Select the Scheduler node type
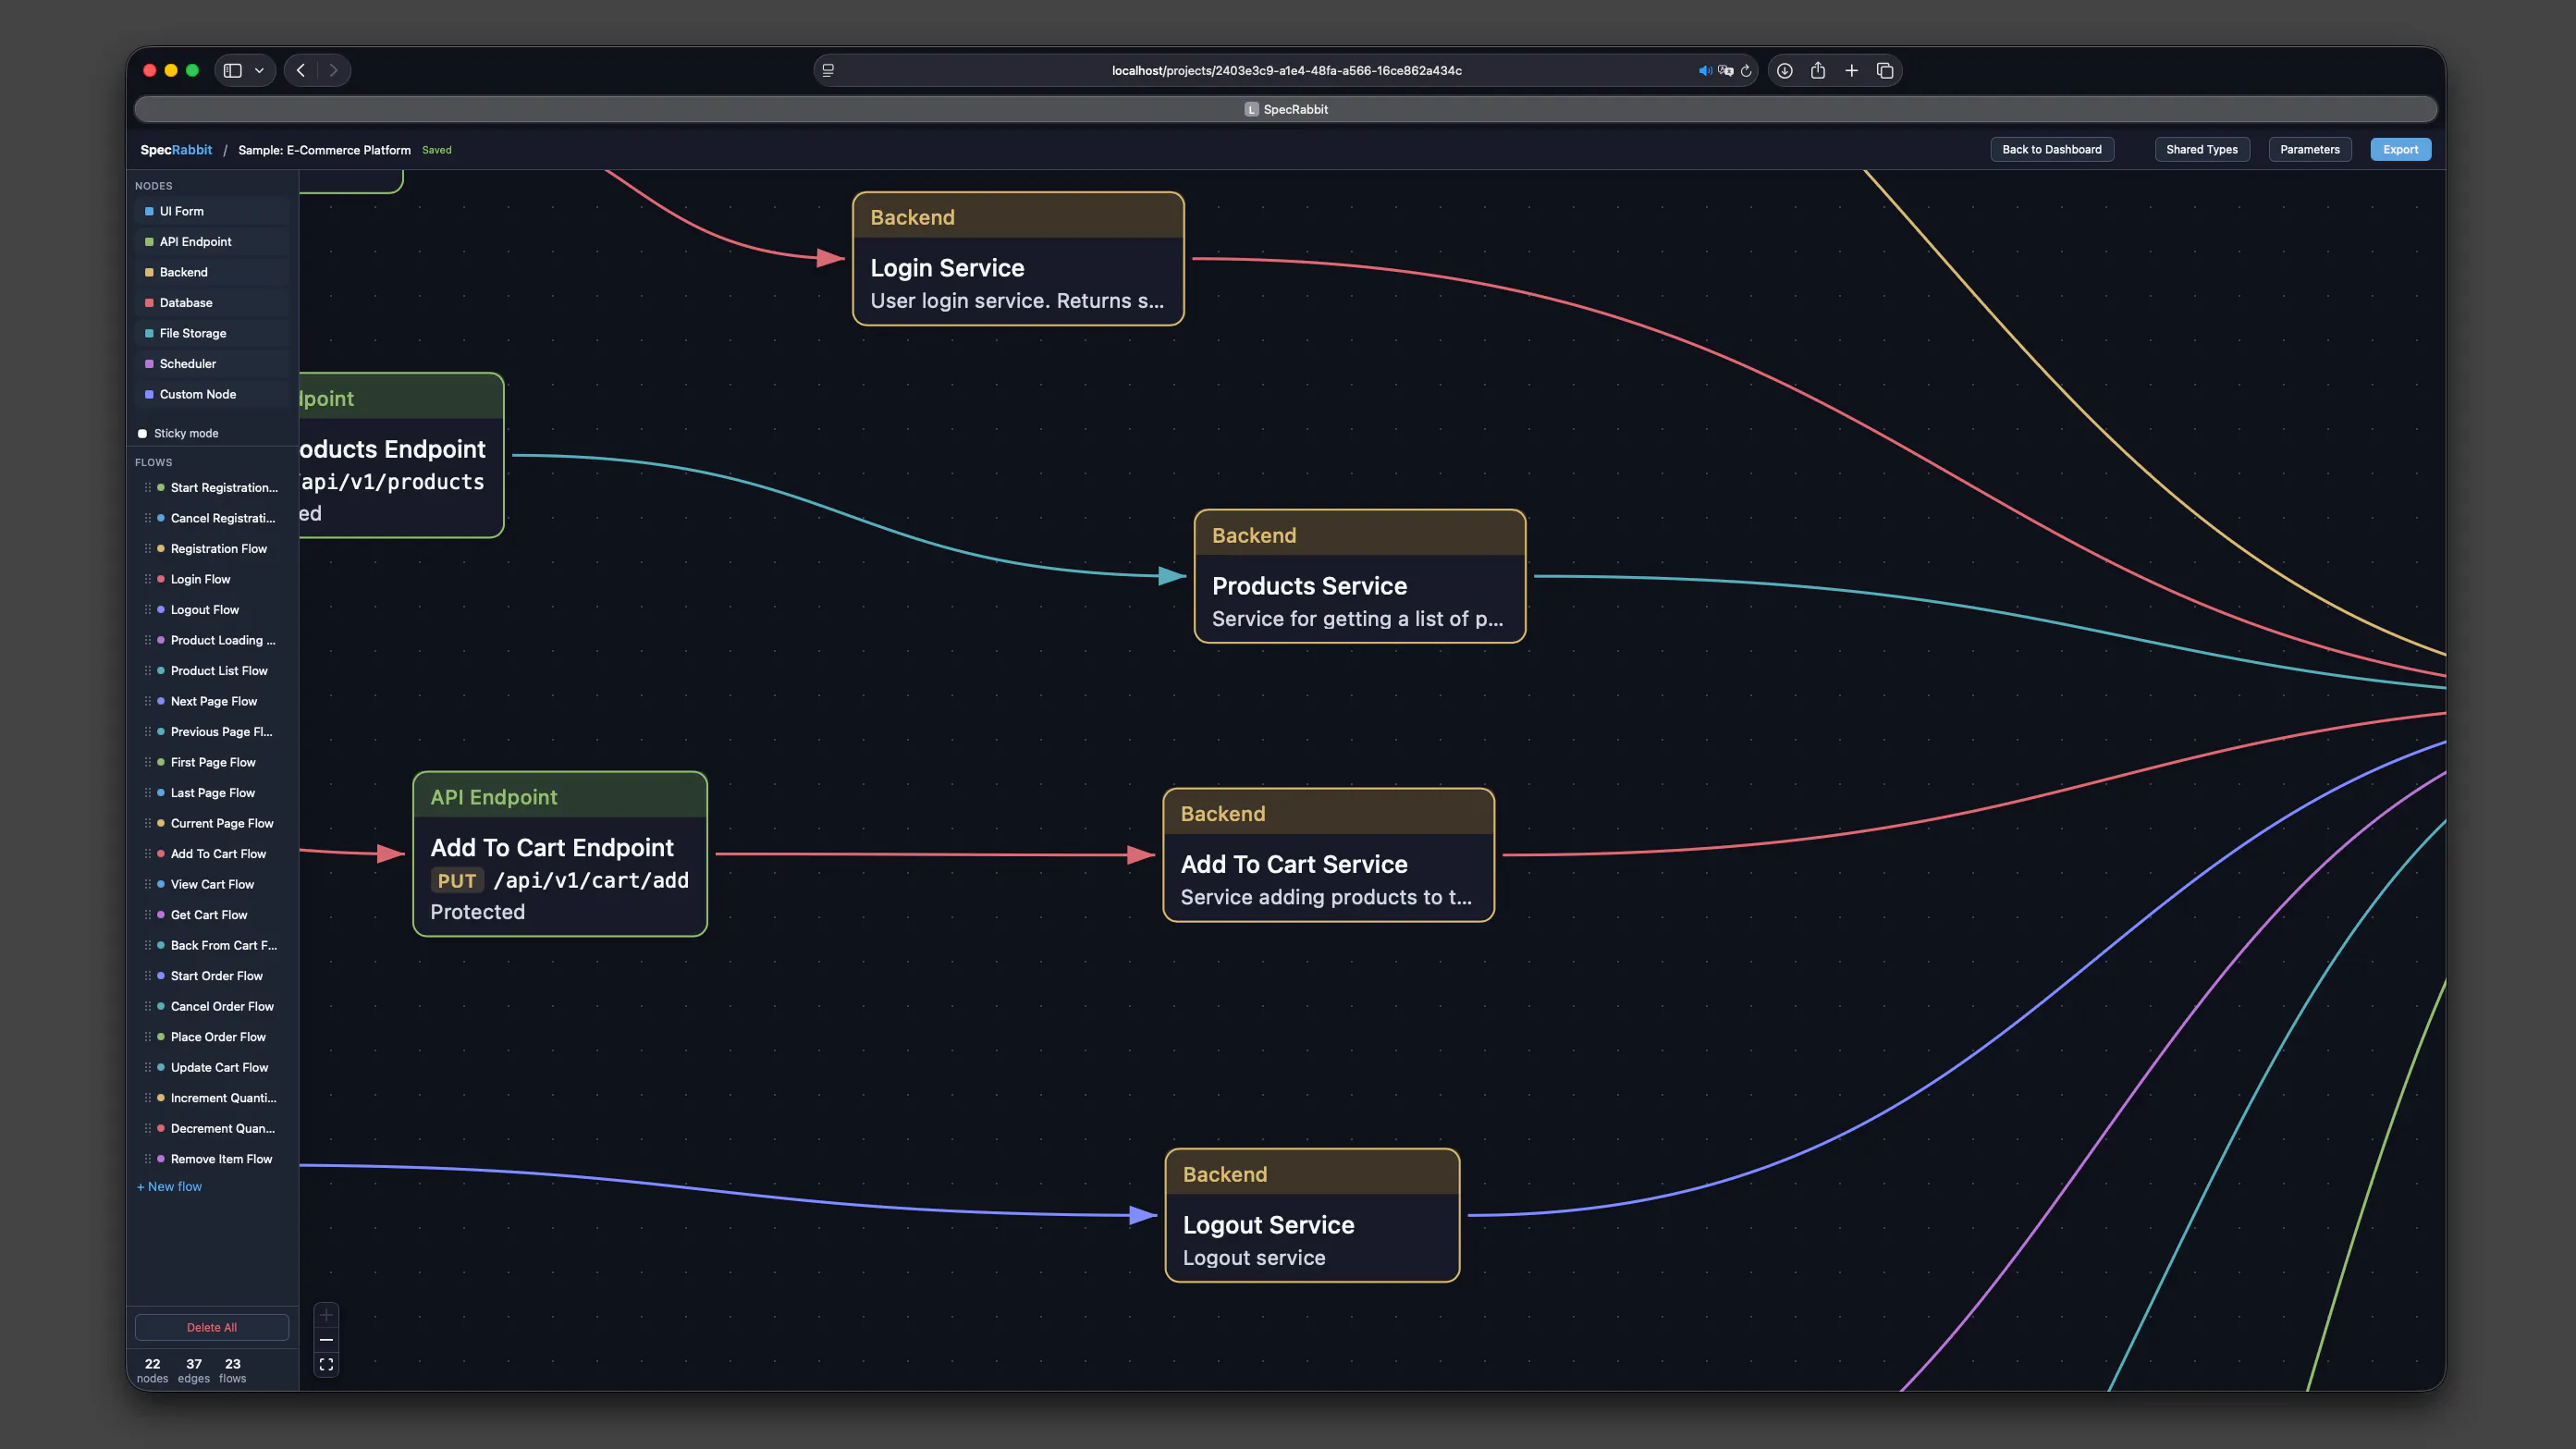 [x=212, y=364]
